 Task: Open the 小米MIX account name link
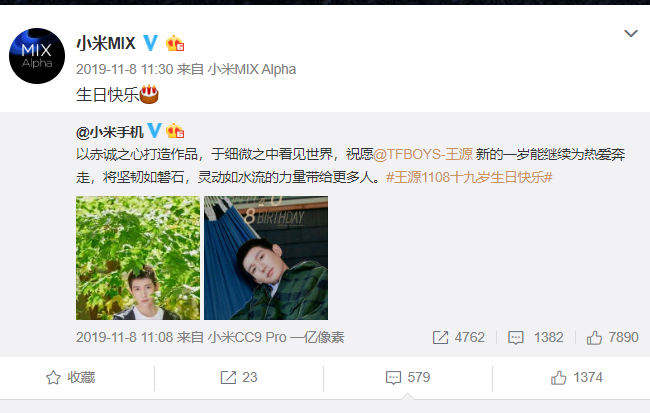tap(106, 43)
